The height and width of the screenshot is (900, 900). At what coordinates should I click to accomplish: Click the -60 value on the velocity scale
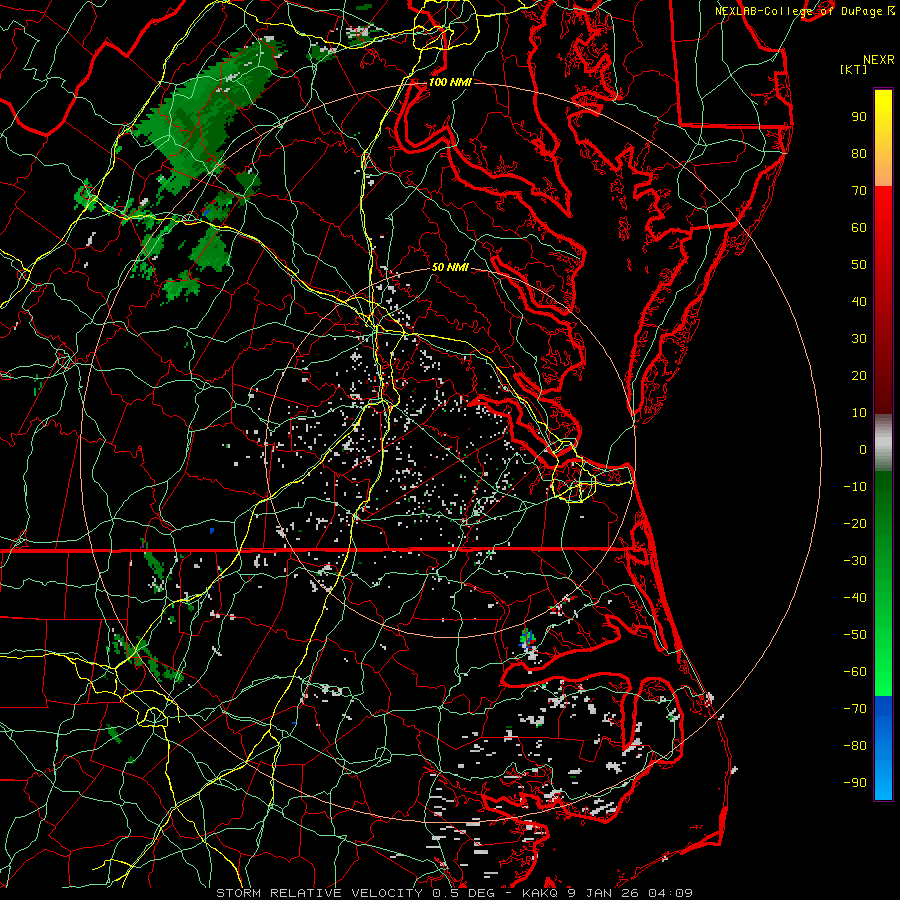tap(855, 672)
